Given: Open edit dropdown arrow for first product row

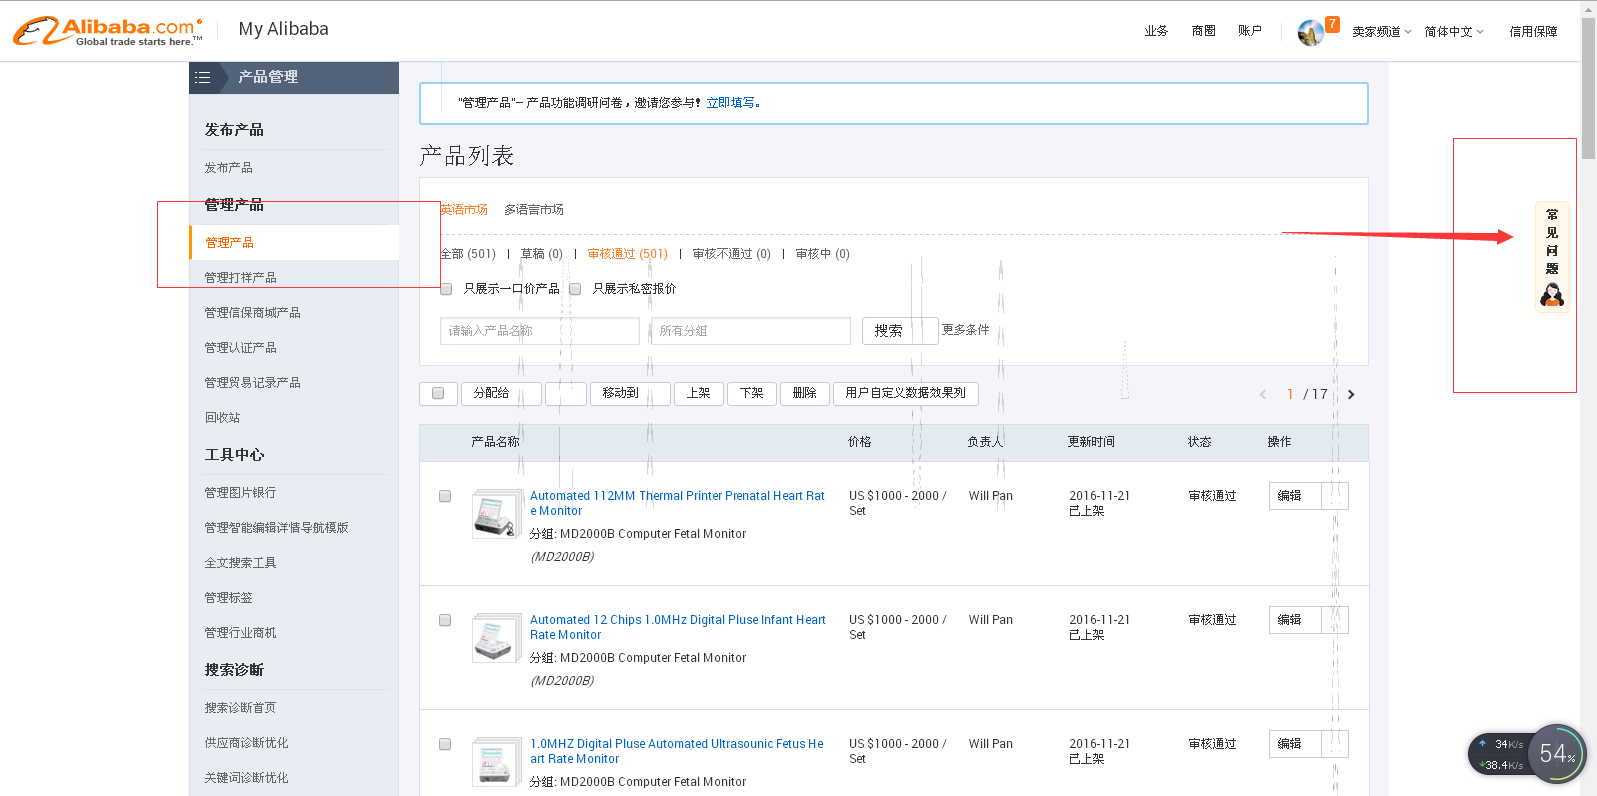Looking at the screenshot, I should 1335,496.
